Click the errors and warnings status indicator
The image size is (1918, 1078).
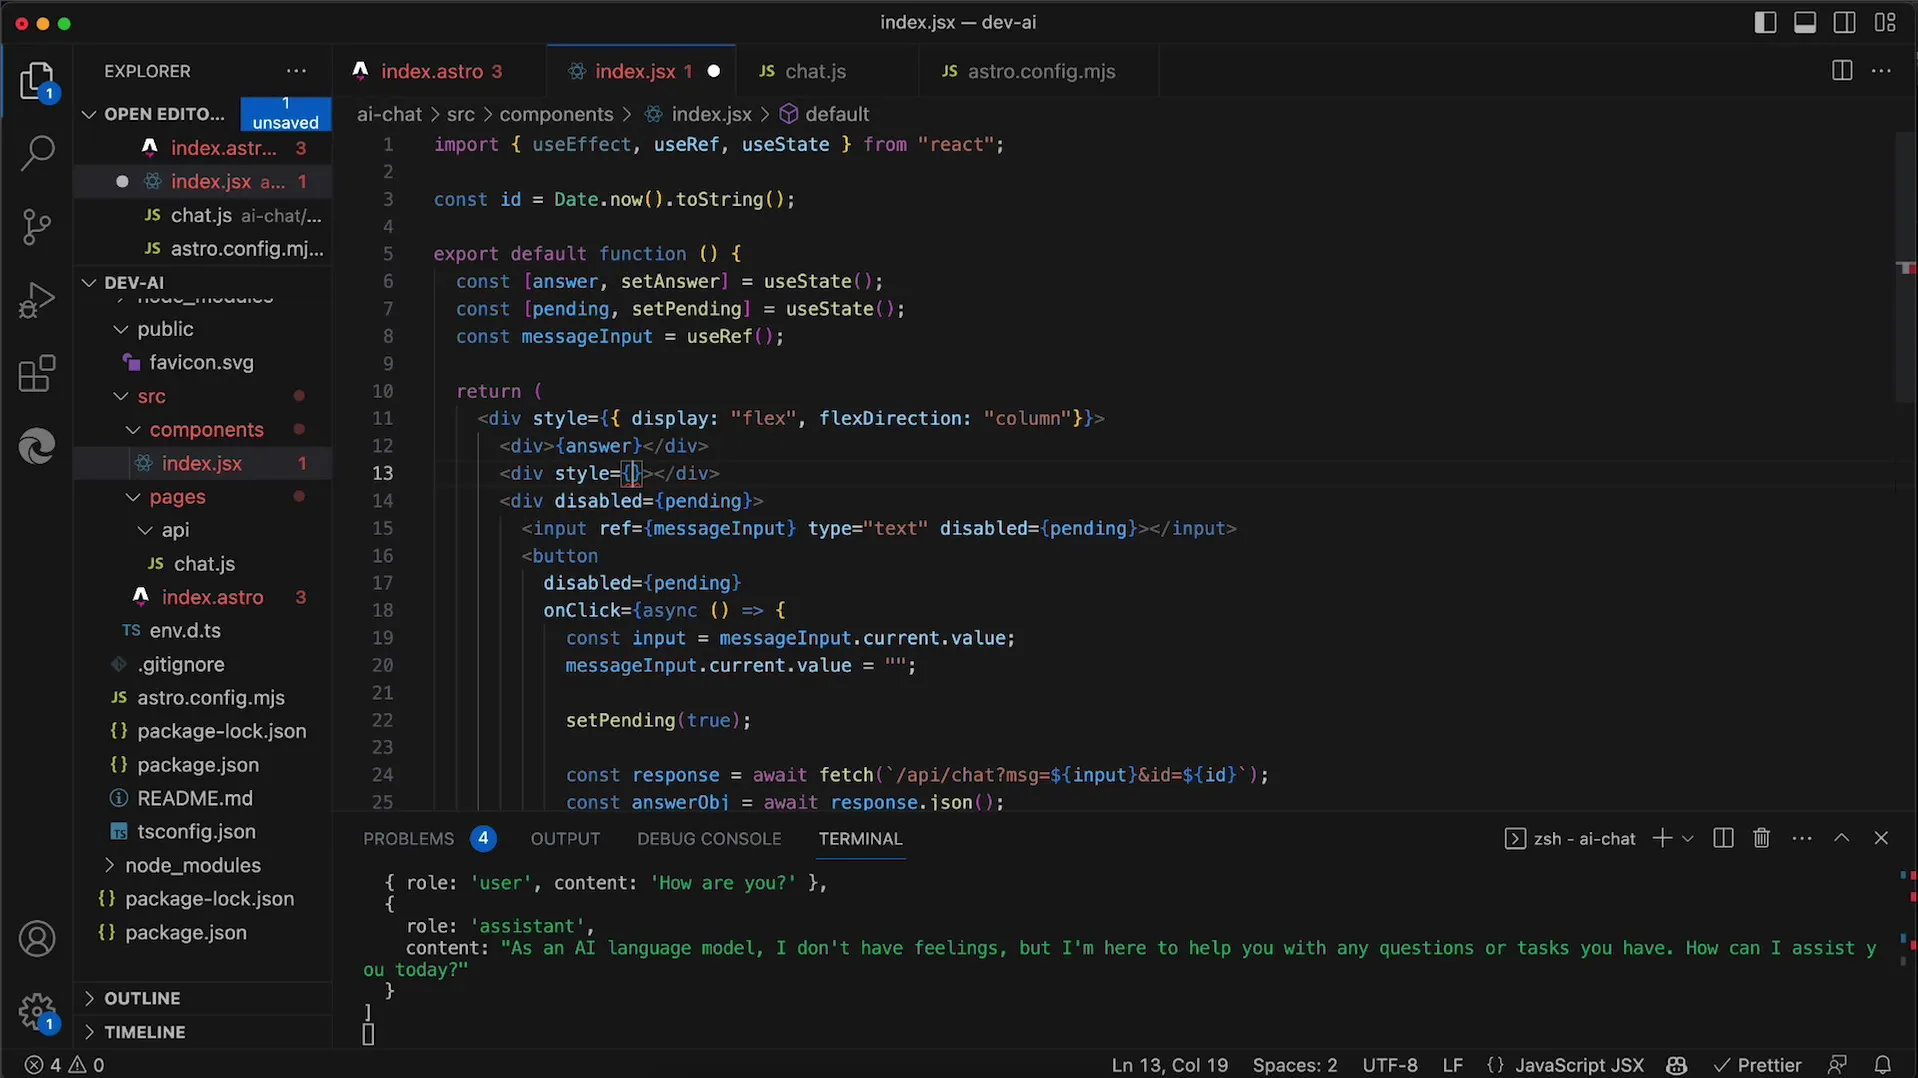click(x=64, y=1065)
